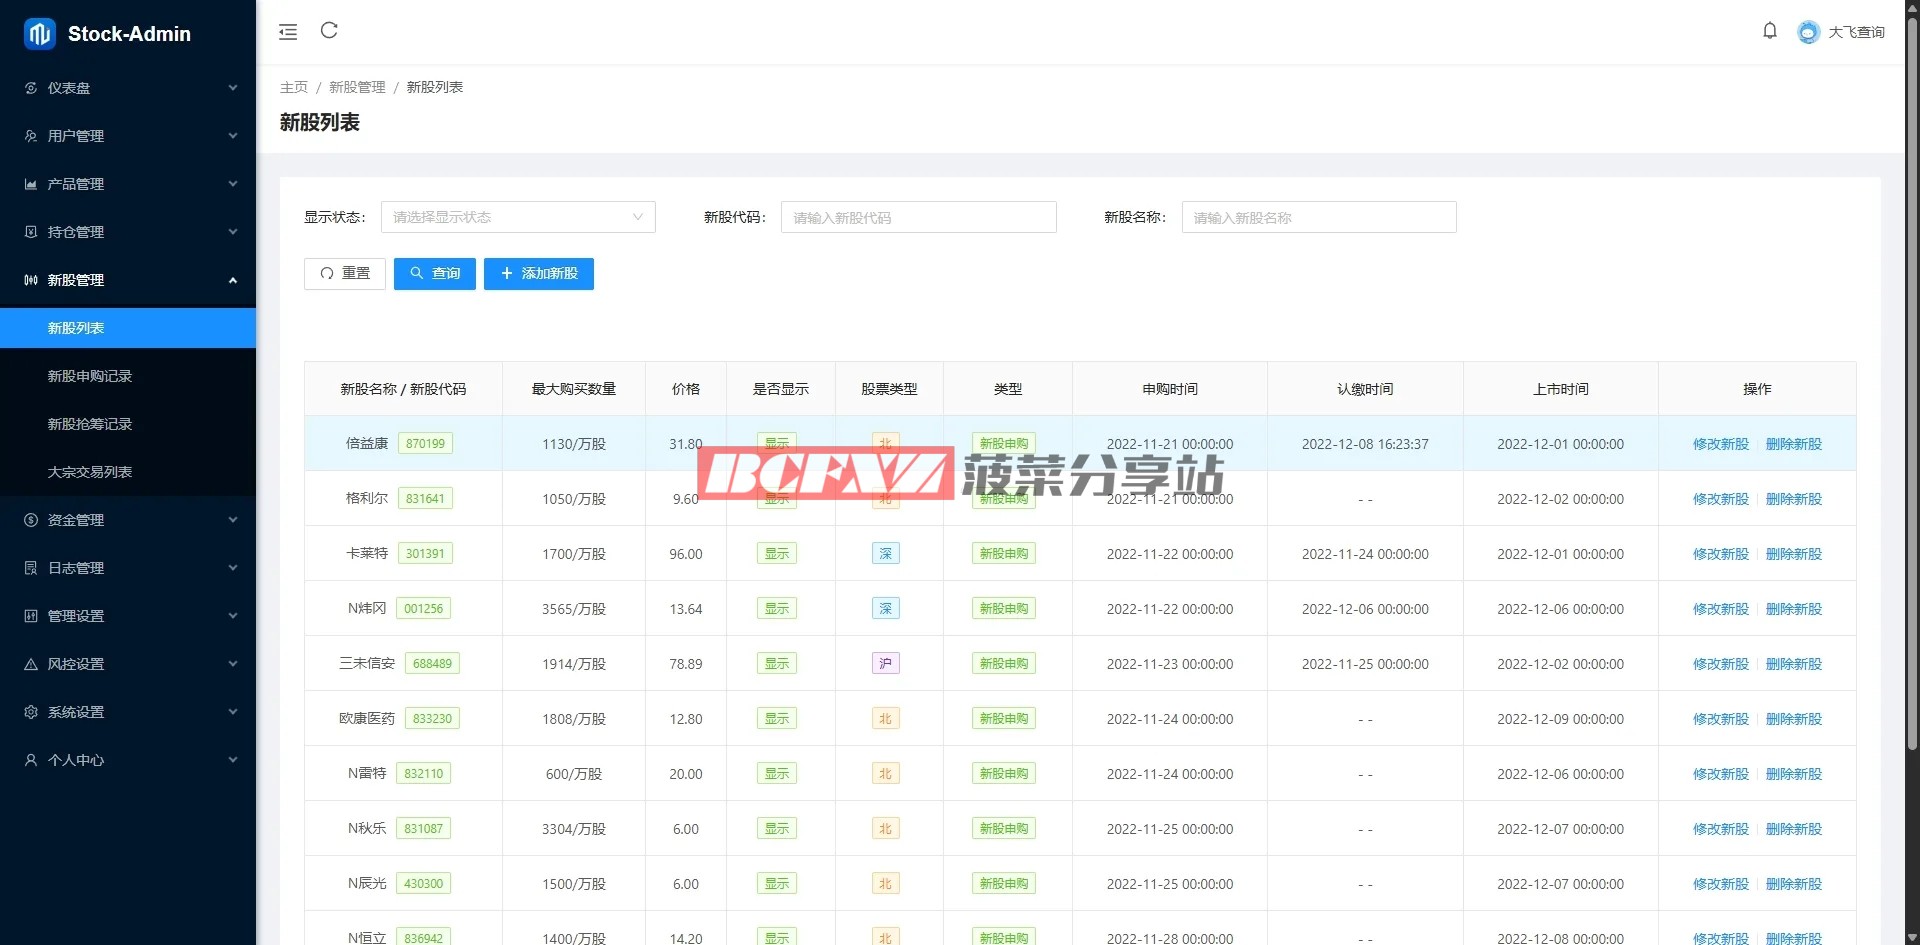Click the 风控设置 warning triangle icon
1920x945 pixels.
[x=31, y=664]
